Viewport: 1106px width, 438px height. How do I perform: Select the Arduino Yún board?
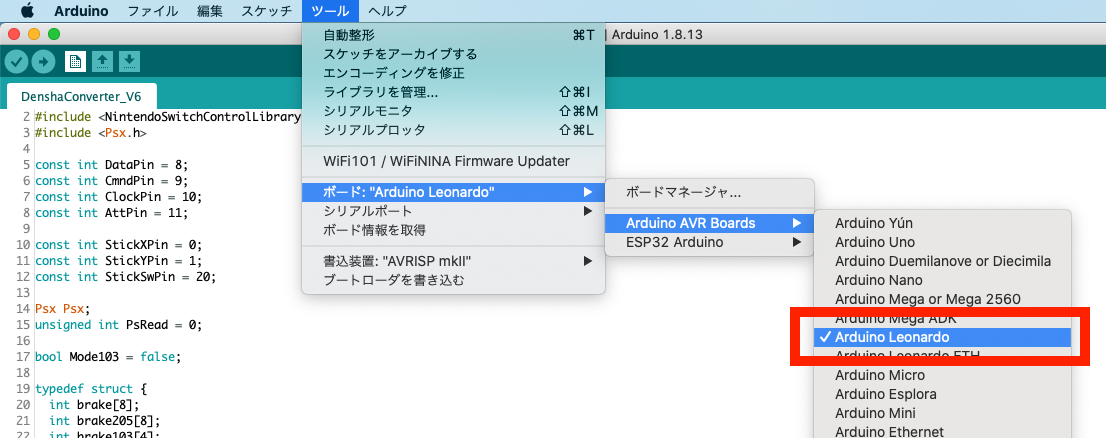(x=942, y=223)
